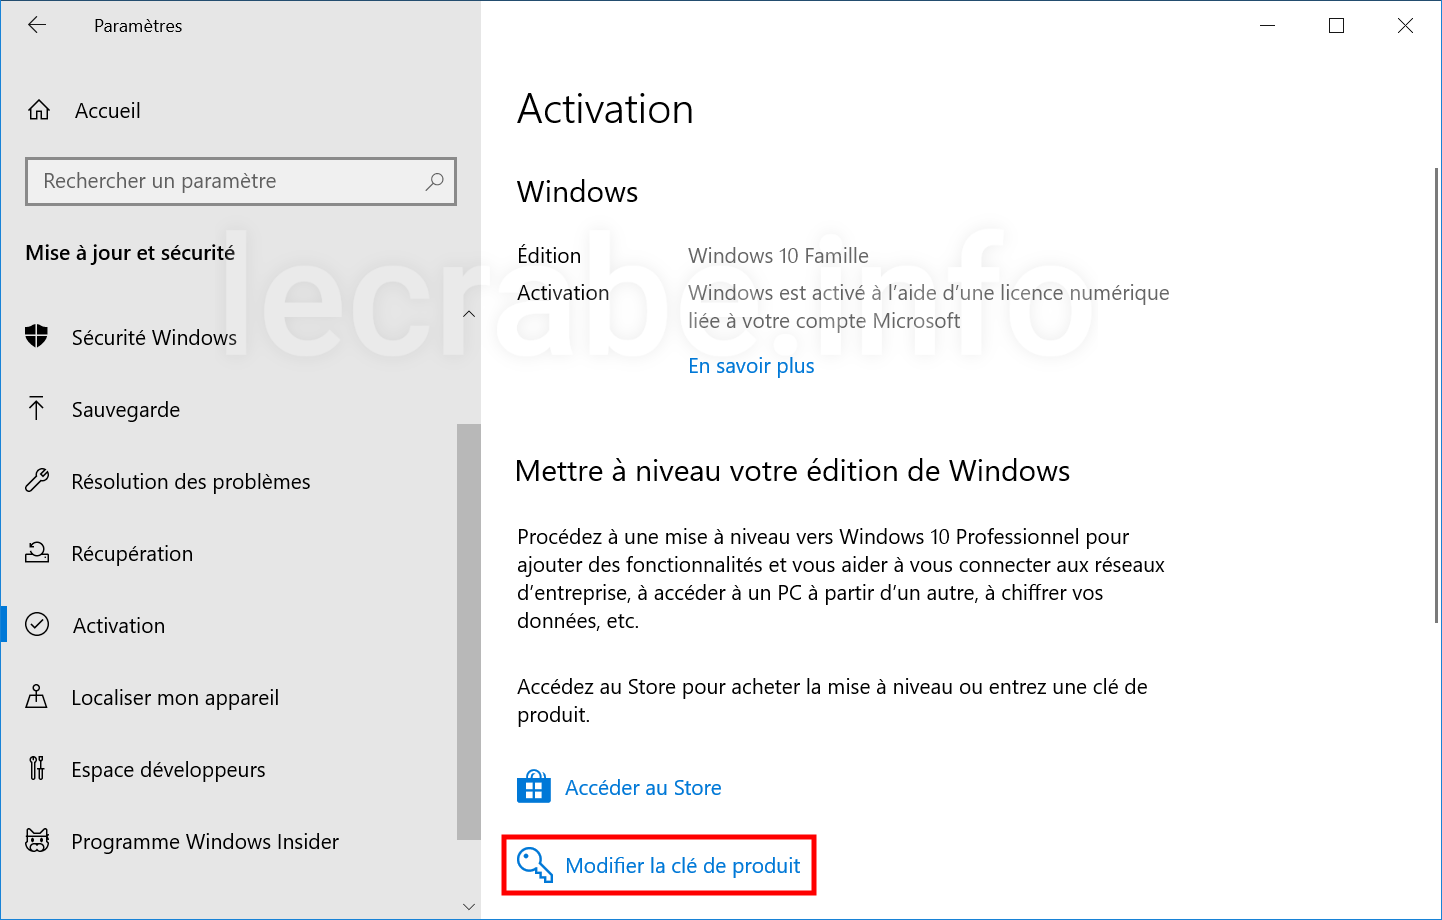Click the search magnifier icon
This screenshot has height=920, width=1442.
434,181
